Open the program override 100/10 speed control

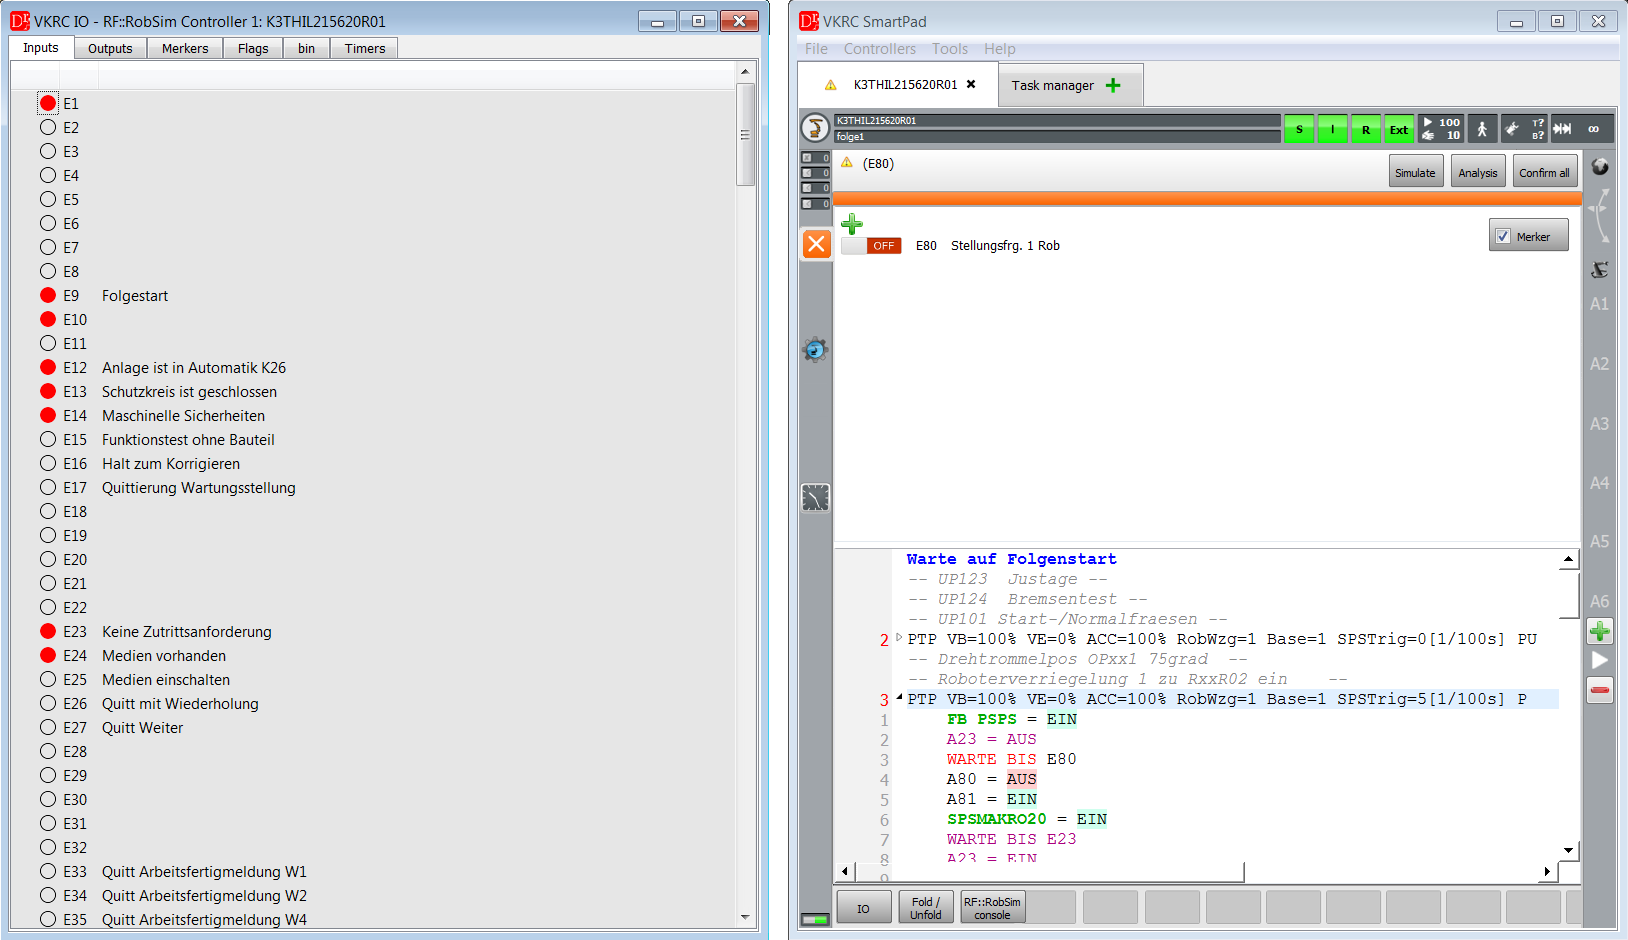point(1441,129)
